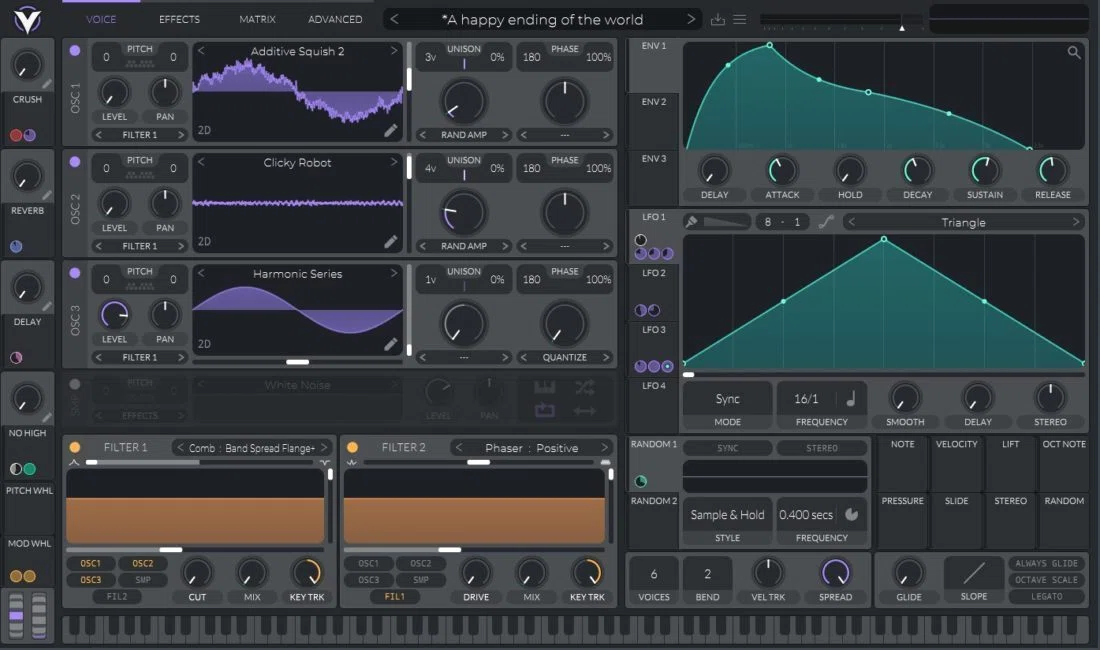This screenshot has height=650, width=1100.
Task: Toggle FIL1 input on Filter 2
Action: [394, 597]
